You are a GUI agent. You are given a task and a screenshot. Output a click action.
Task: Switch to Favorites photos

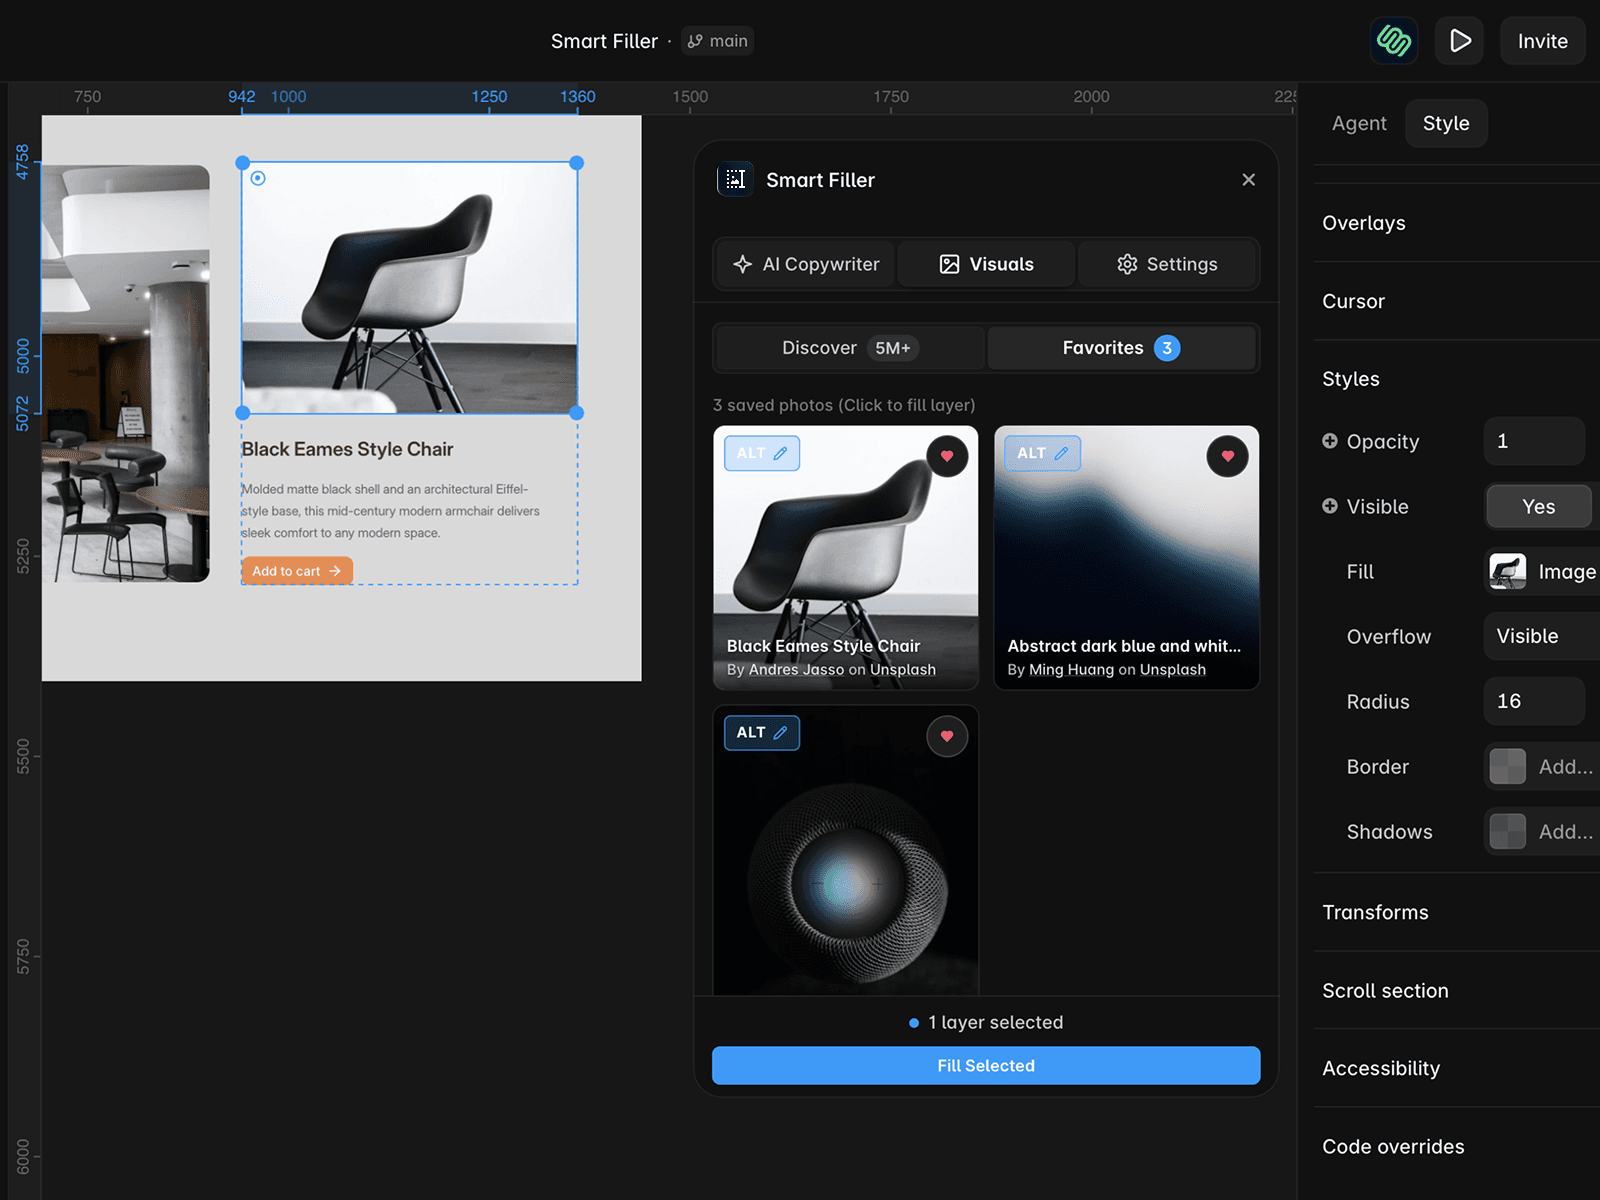click(1121, 348)
